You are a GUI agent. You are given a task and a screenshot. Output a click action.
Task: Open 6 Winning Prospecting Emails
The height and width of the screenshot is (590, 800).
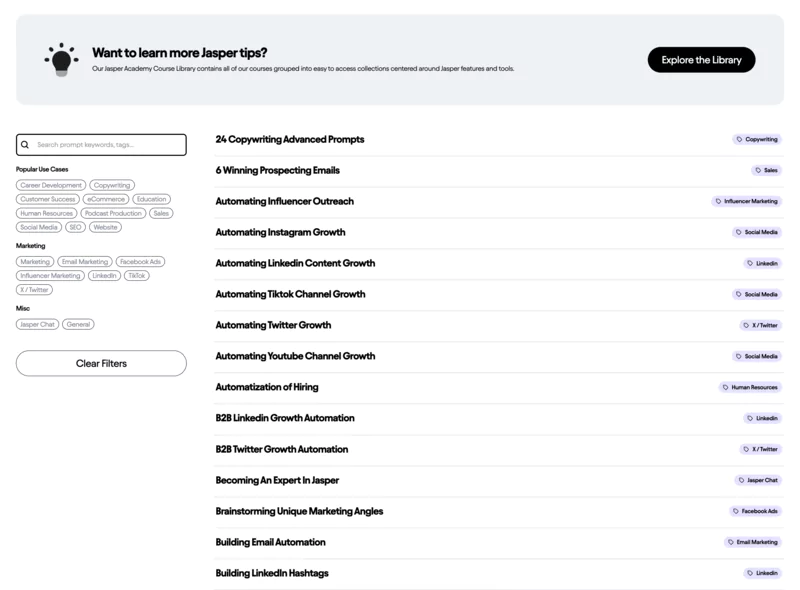pyautogui.click(x=278, y=170)
